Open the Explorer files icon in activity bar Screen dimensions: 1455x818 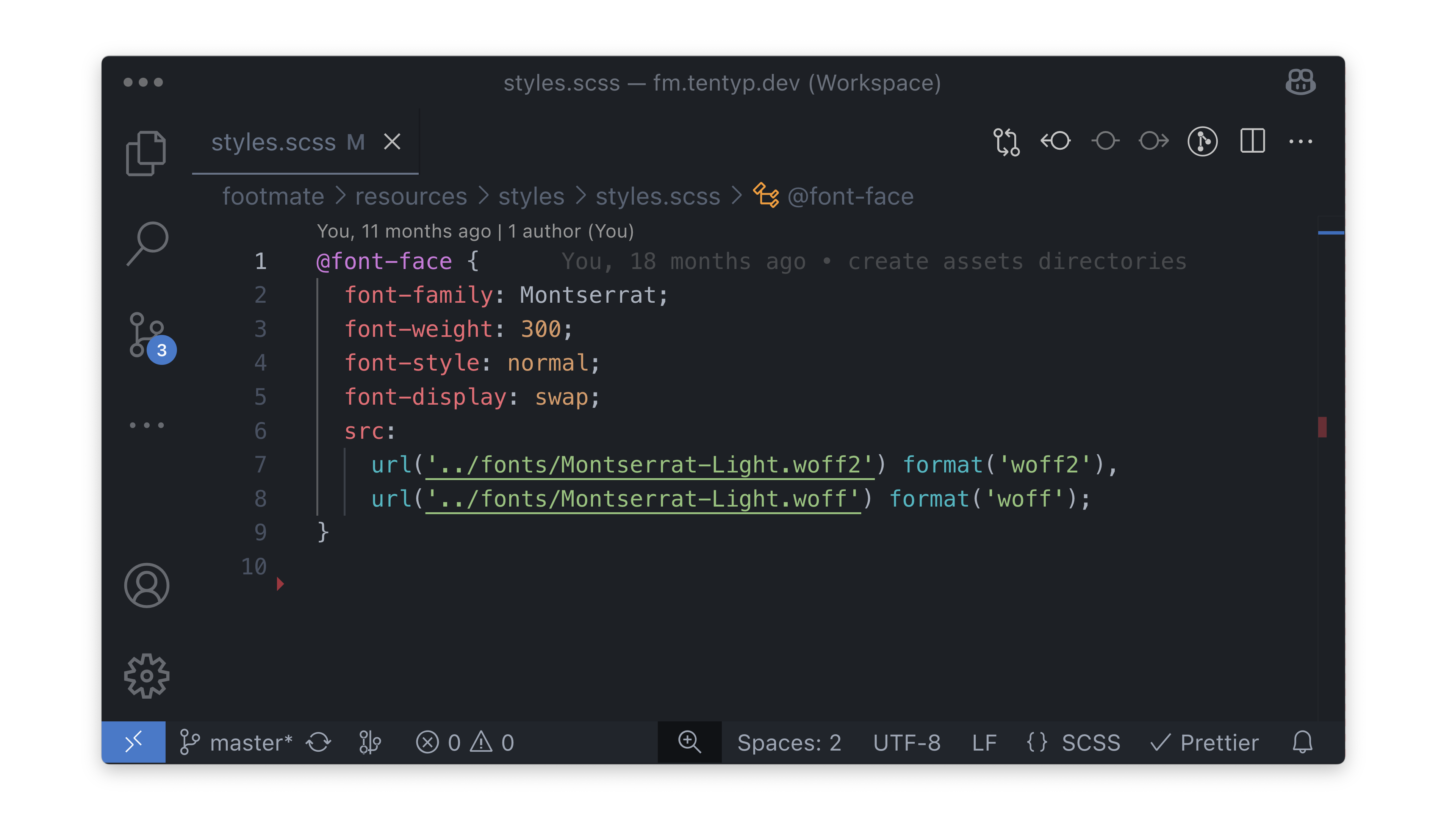coord(146,153)
